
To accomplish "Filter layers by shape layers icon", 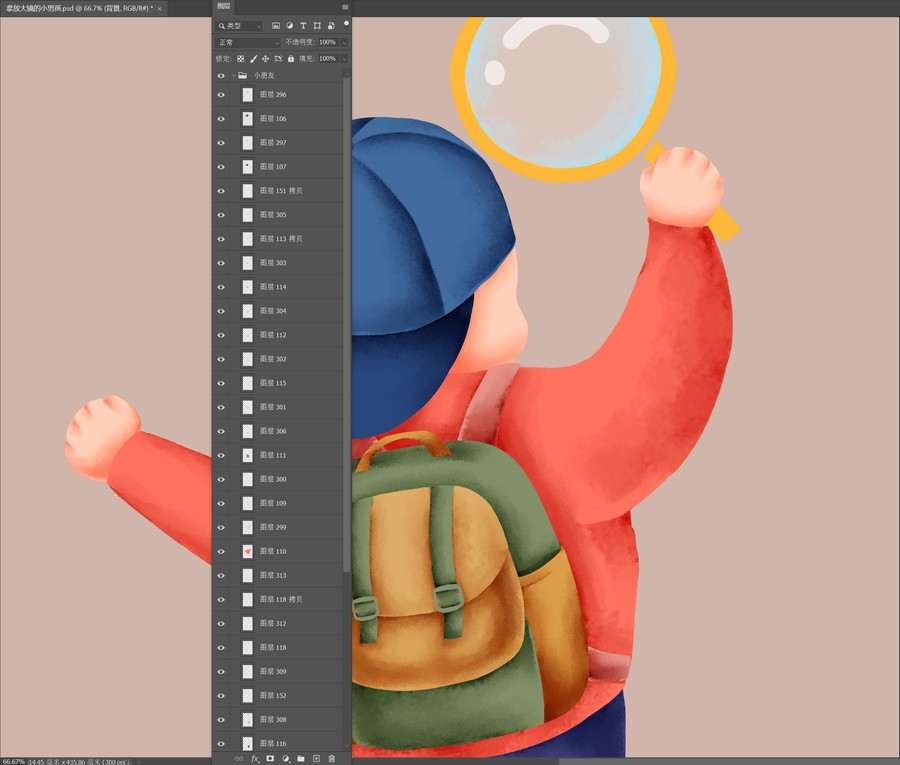I will (x=317, y=26).
